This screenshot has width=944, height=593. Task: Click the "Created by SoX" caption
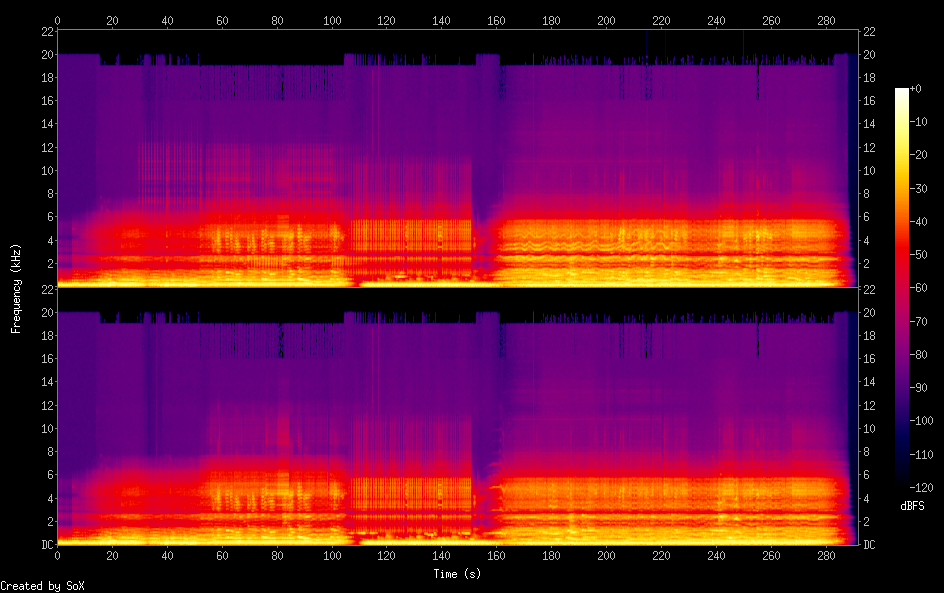click(x=42, y=586)
